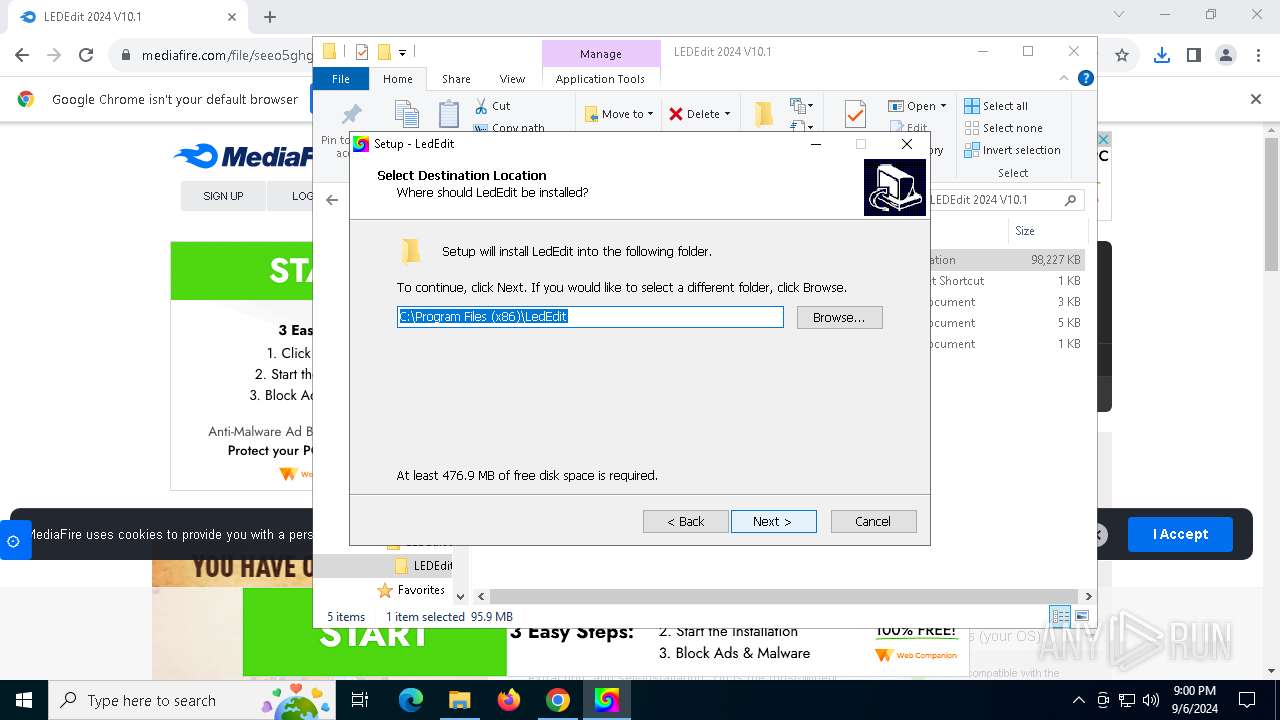Open a new Chrome tab
The image size is (1280, 720).
coord(270,17)
